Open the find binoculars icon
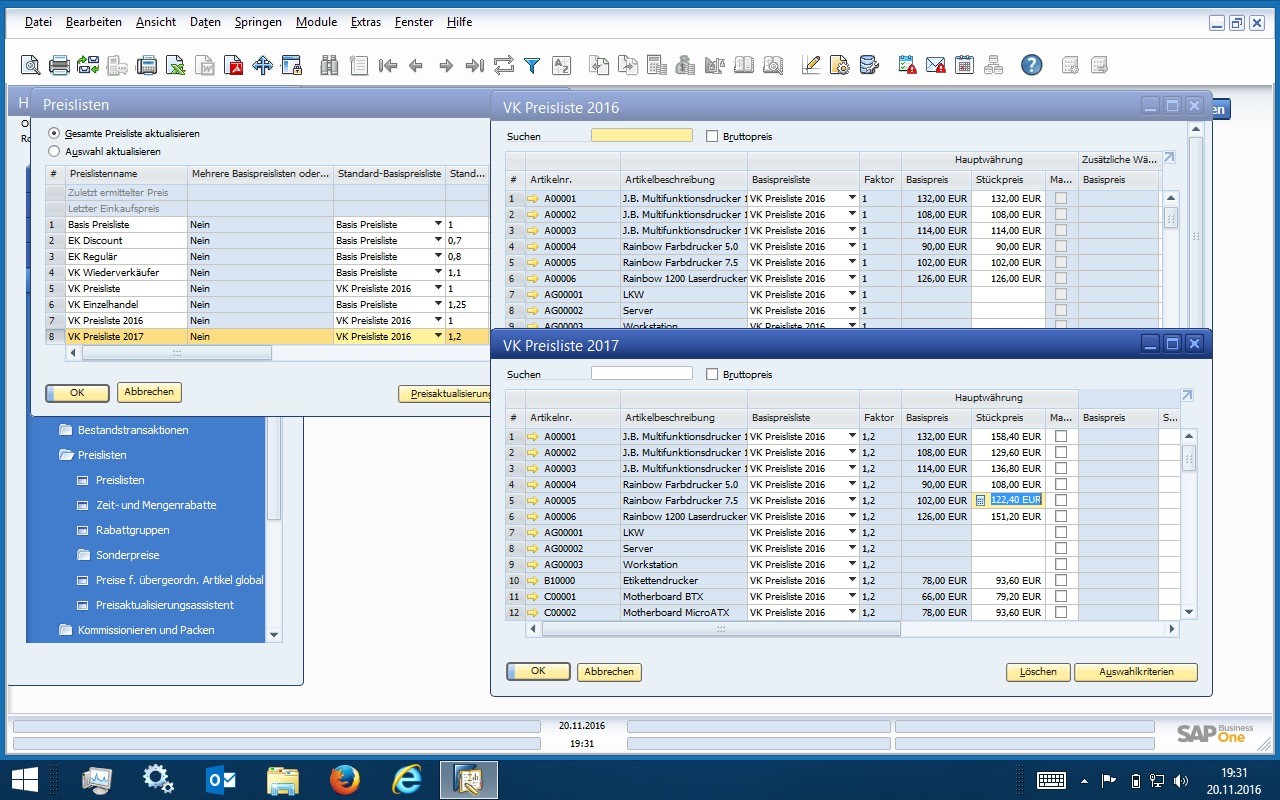Viewport: 1280px width, 800px height. [329, 66]
